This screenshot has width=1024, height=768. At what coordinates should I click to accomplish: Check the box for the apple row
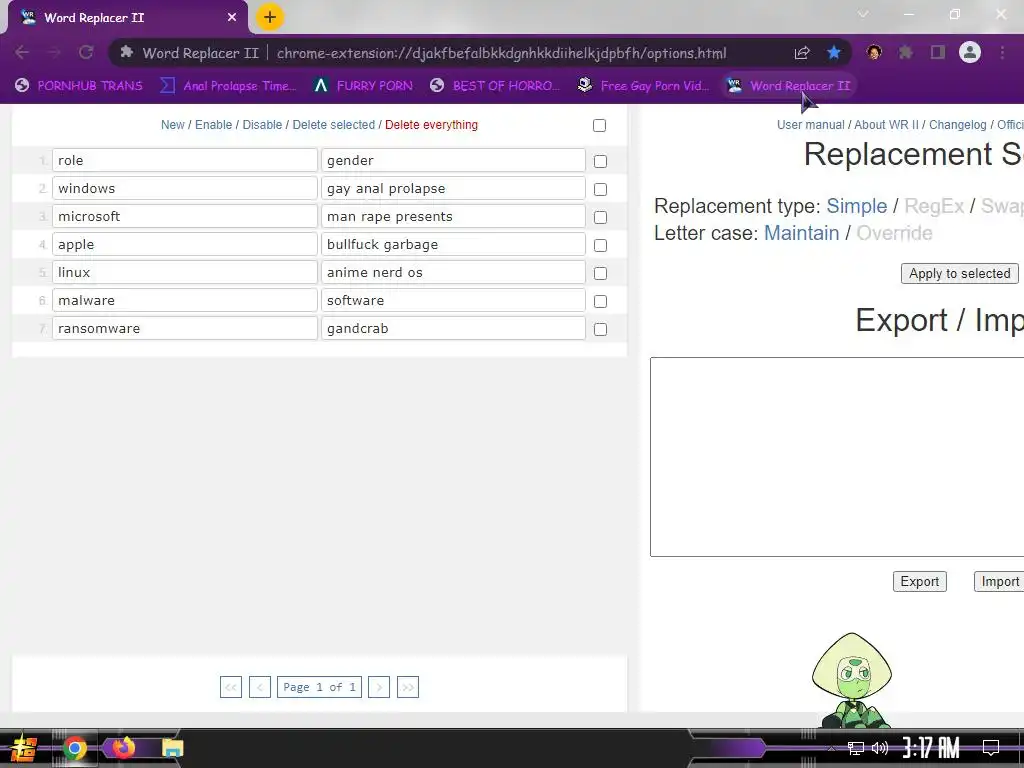pyautogui.click(x=600, y=246)
